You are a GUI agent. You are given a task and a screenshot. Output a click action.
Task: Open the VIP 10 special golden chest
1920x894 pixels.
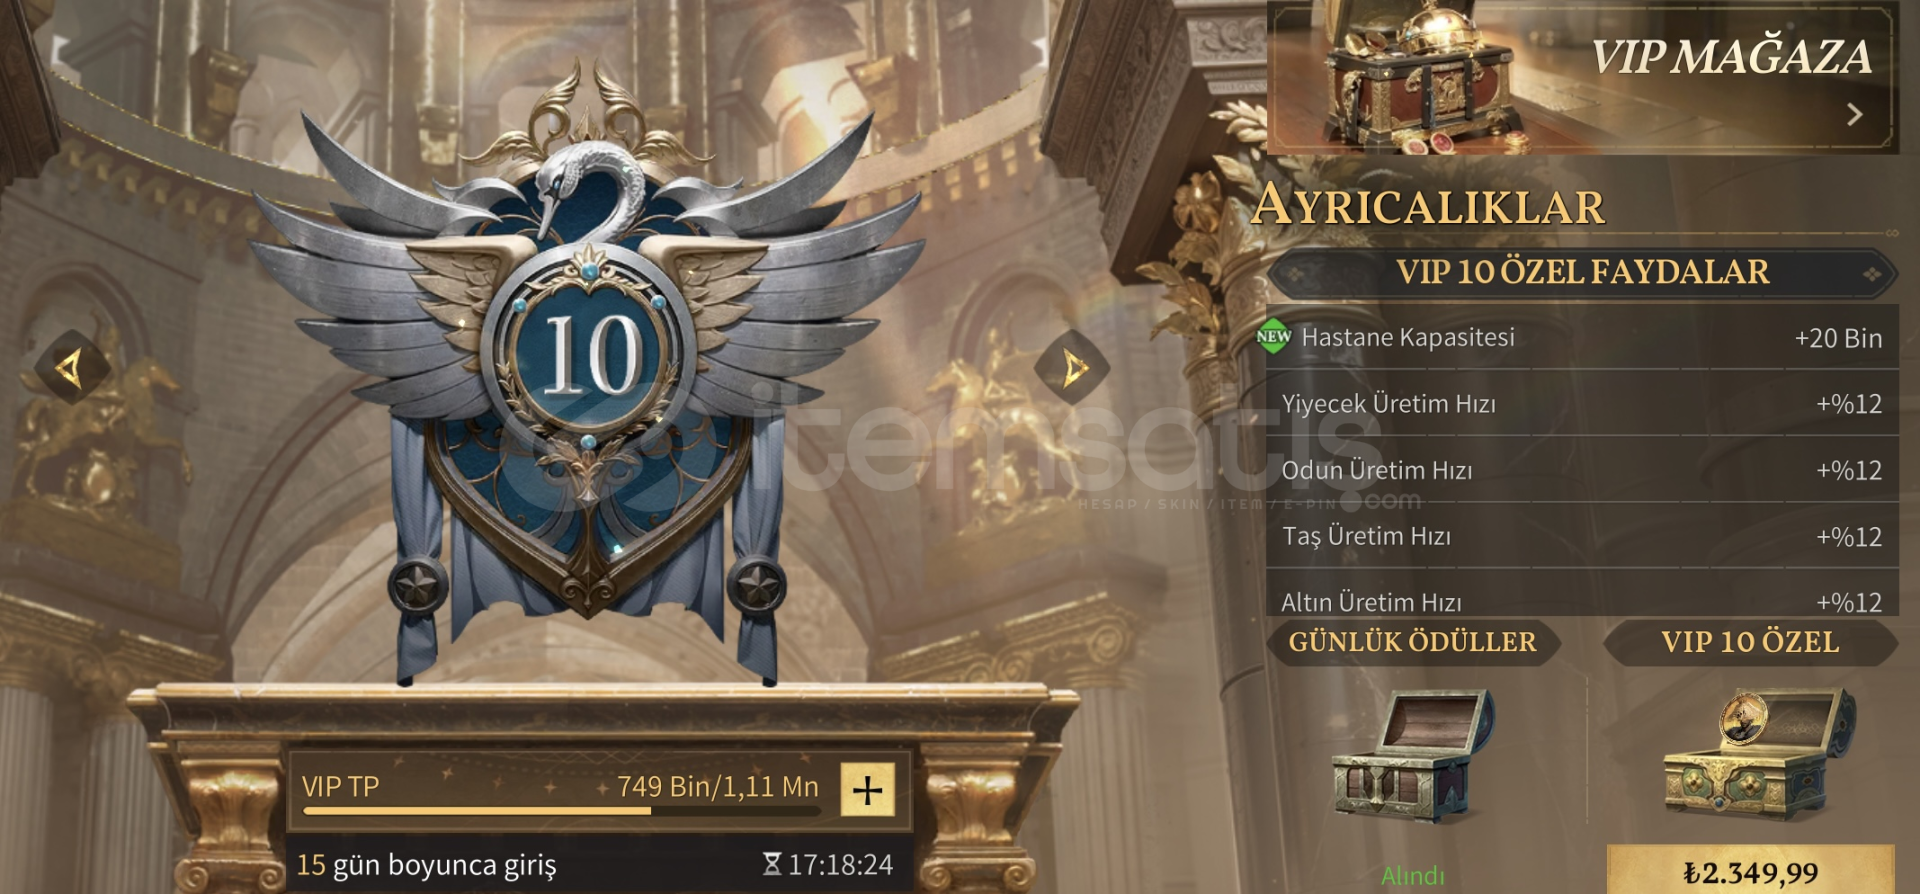point(1758,755)
